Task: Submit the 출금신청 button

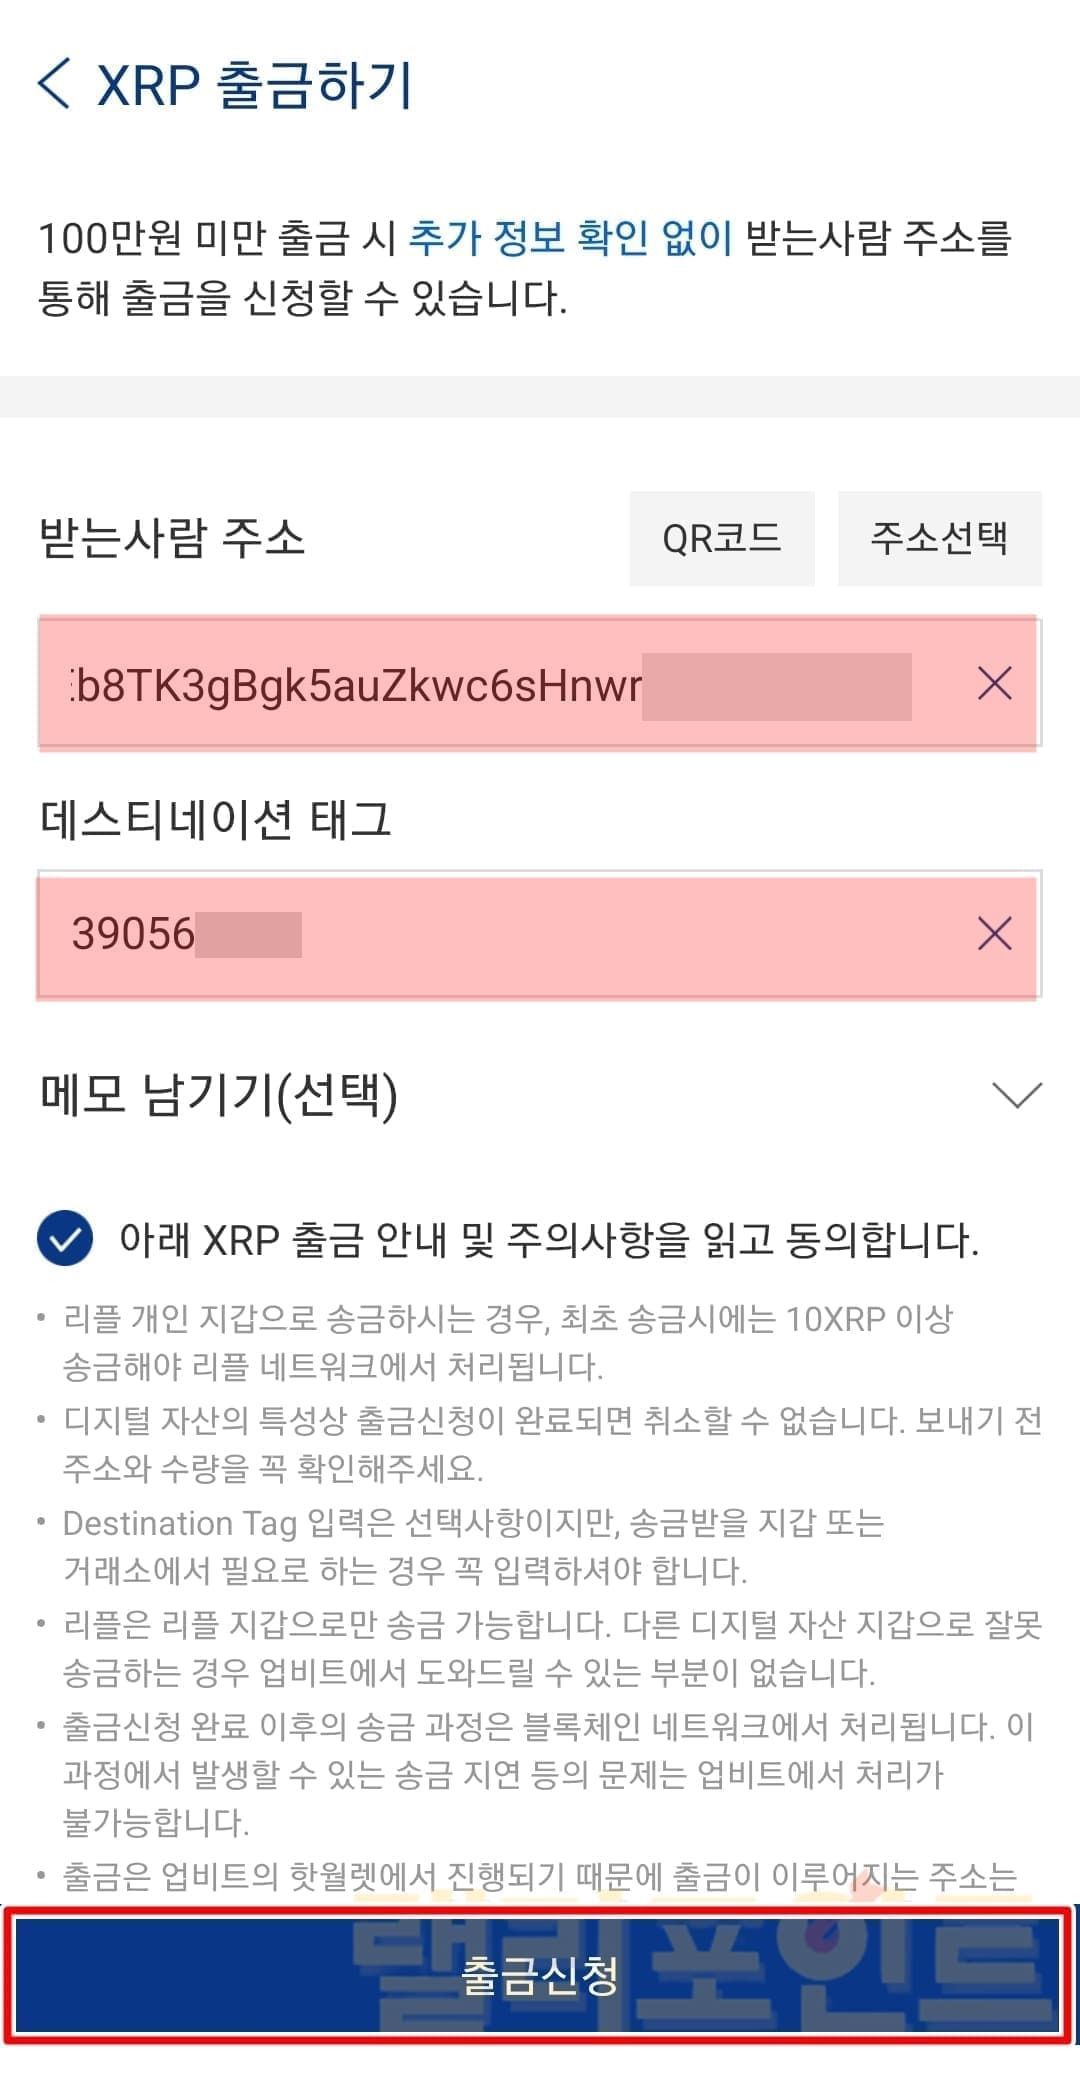Action: pos(538,1975)
